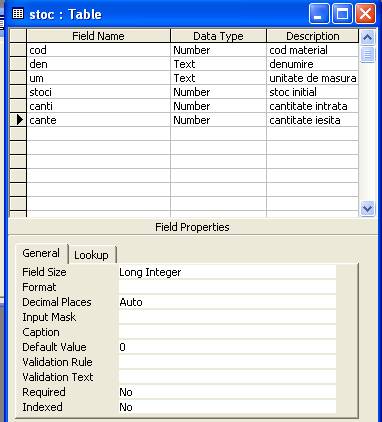Click the Data Type column header

218,36
